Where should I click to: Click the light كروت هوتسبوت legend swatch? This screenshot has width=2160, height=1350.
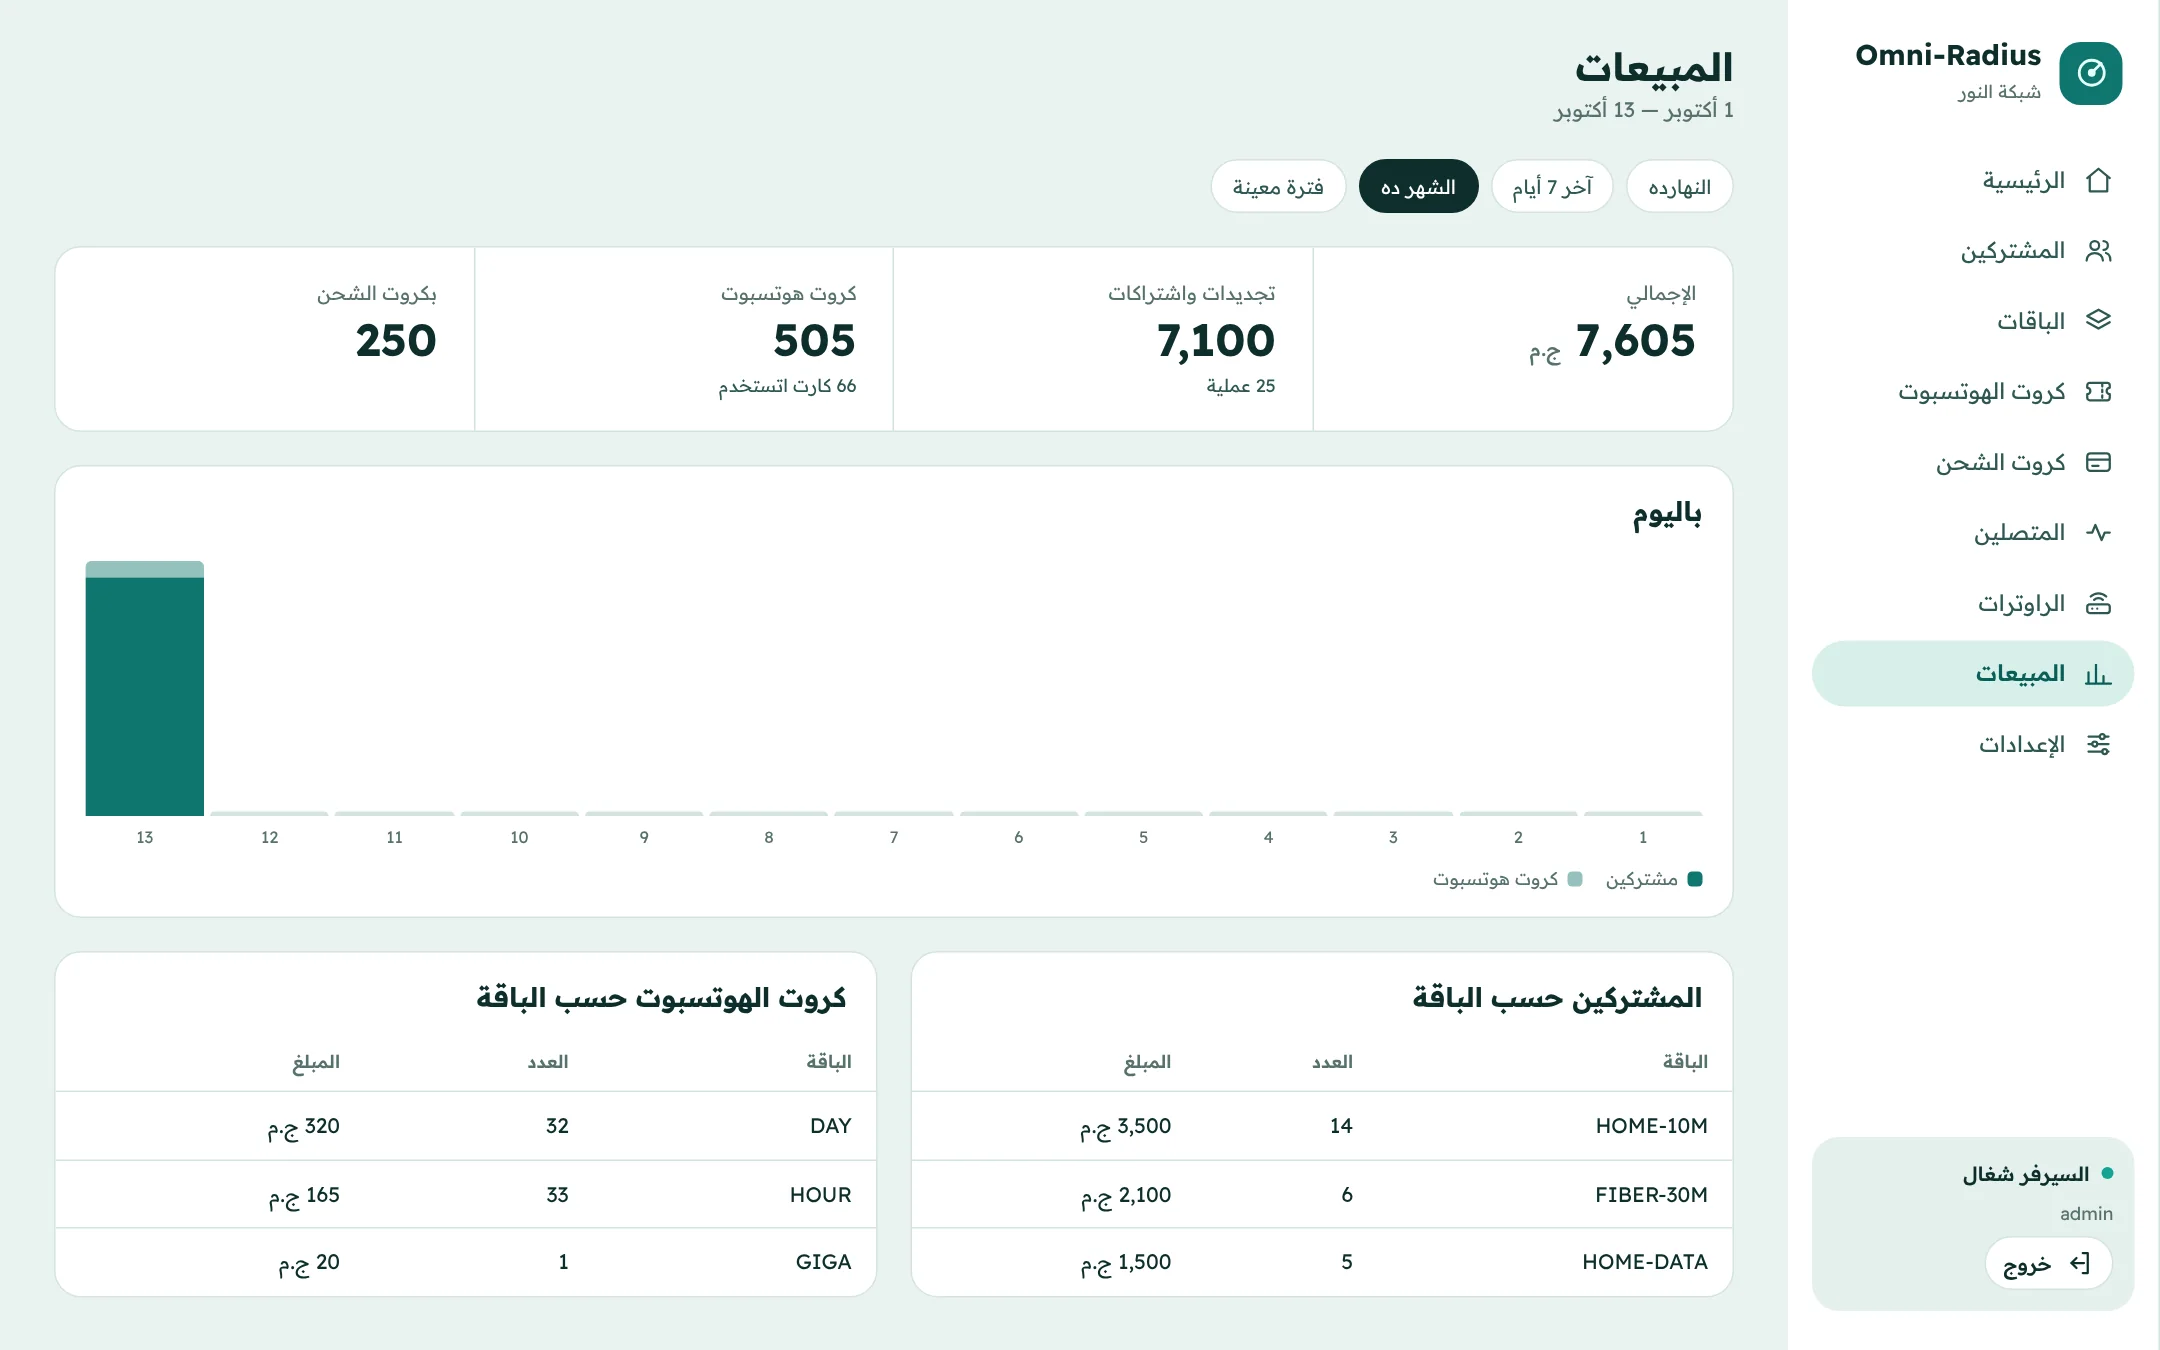1575,879
